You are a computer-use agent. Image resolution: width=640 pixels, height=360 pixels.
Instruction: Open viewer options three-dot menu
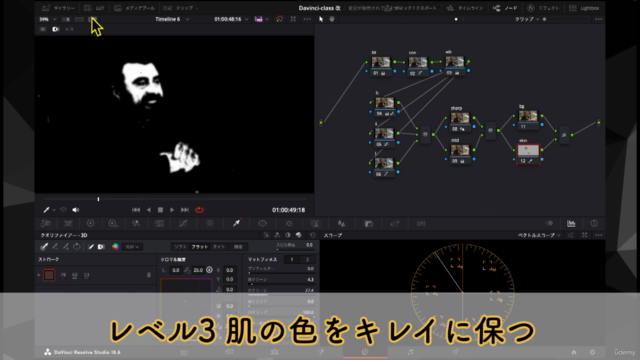pyautogui.click(x=307, y=19)
